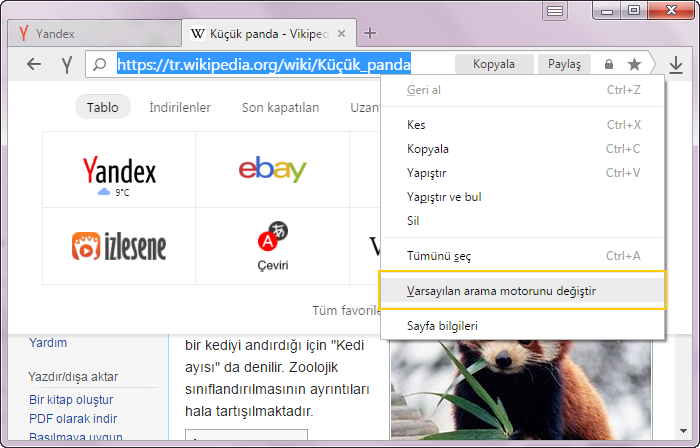Open the Son kapatılan section
This screenshot has height=448, width=700.
click(x=280, y=108)
